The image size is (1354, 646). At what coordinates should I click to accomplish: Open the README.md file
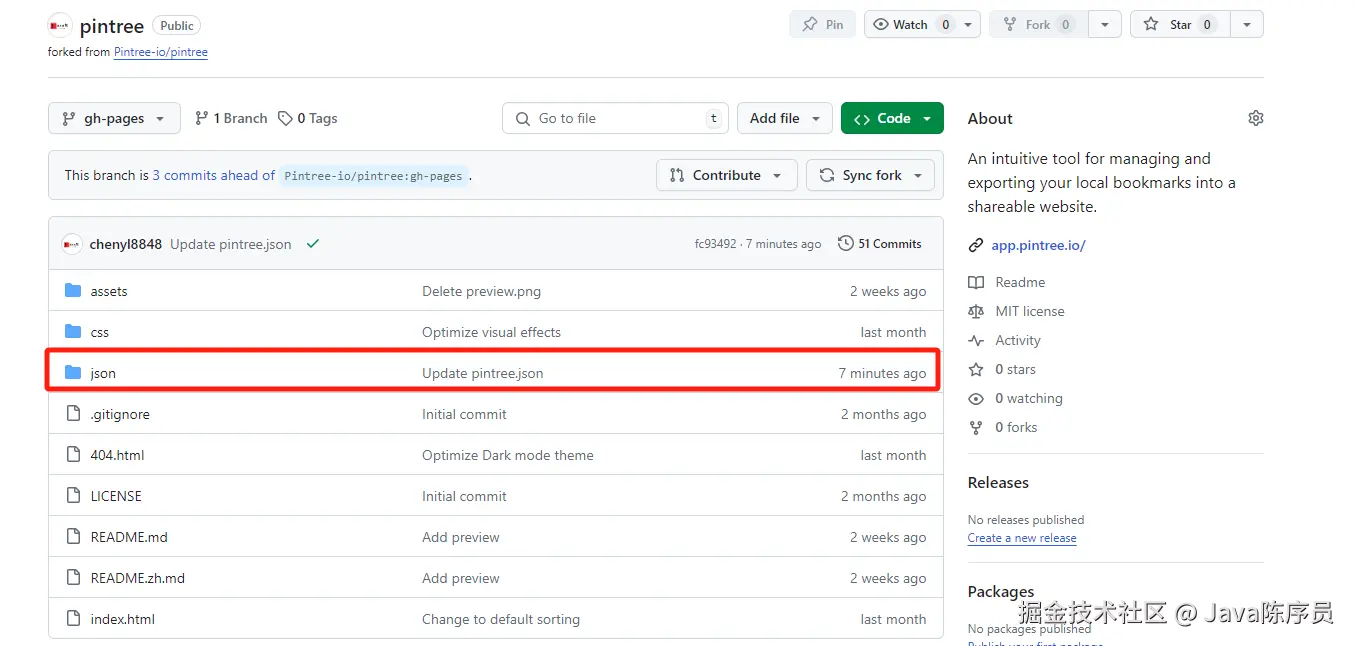(129, 537)
